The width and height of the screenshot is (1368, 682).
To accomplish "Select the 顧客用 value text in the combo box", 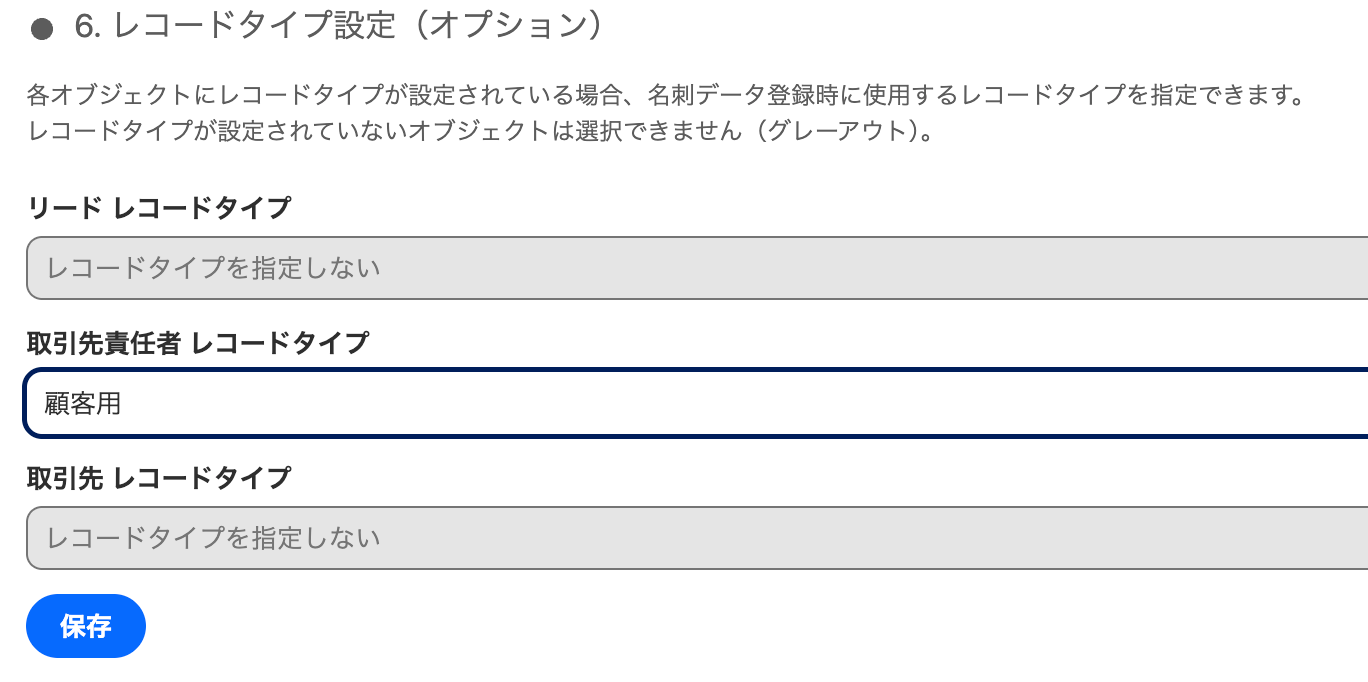I will (x=83, y=404).
